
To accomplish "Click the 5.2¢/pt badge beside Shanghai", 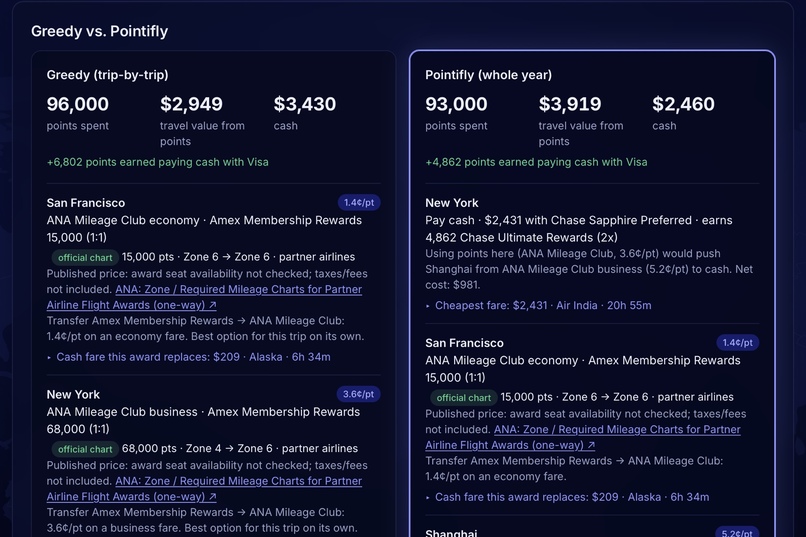I will click(738, 532).
